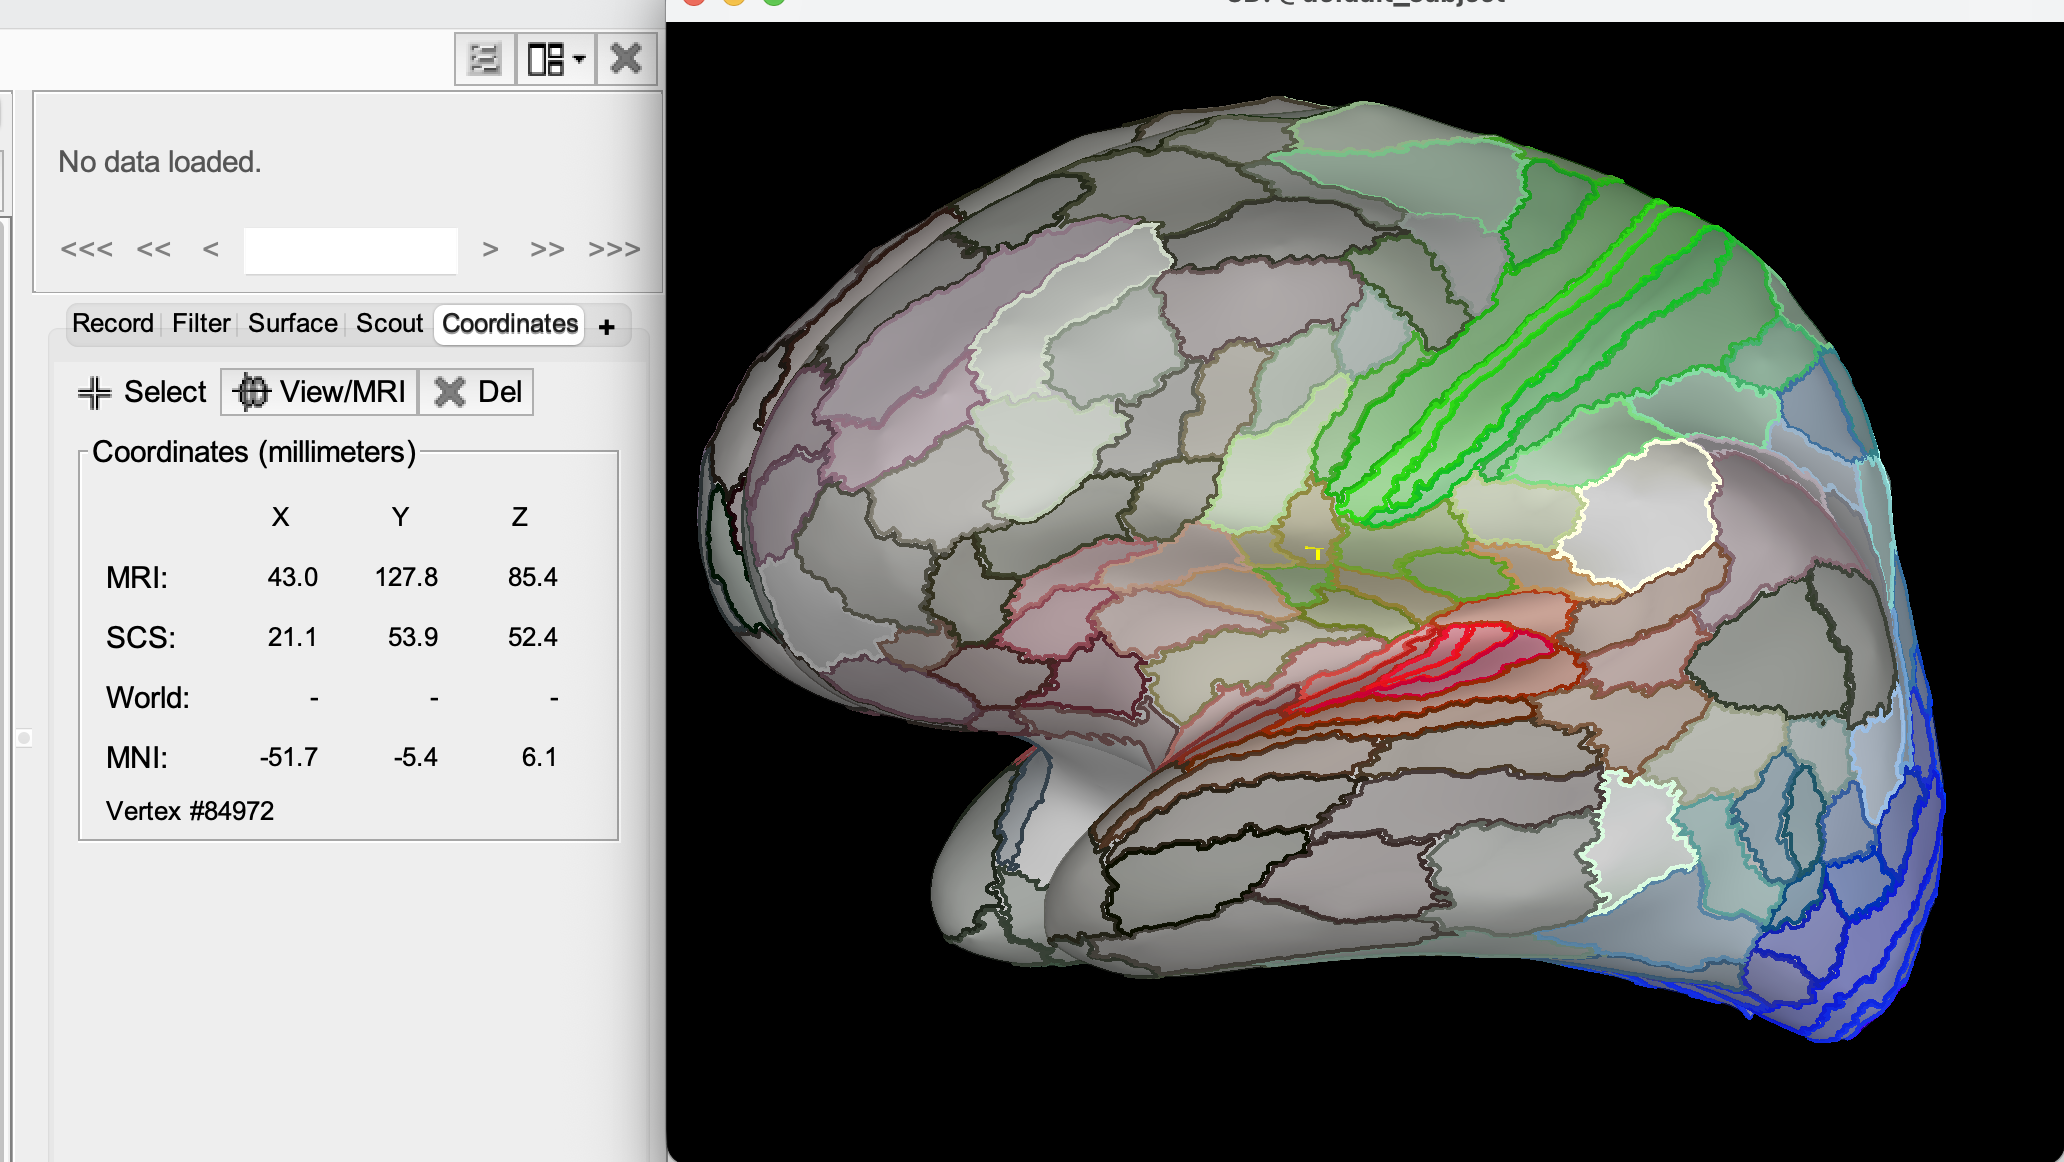Click the list-style icon in top toolbar
The image size is (2064, 1162).
[x=485, y=59]
